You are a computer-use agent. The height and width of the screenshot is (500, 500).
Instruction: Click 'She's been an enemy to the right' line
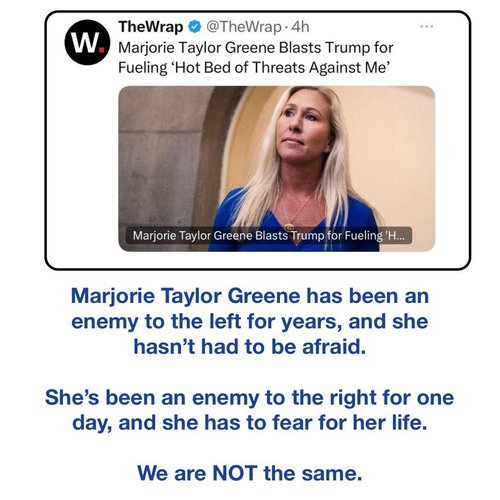click(250, 397)
